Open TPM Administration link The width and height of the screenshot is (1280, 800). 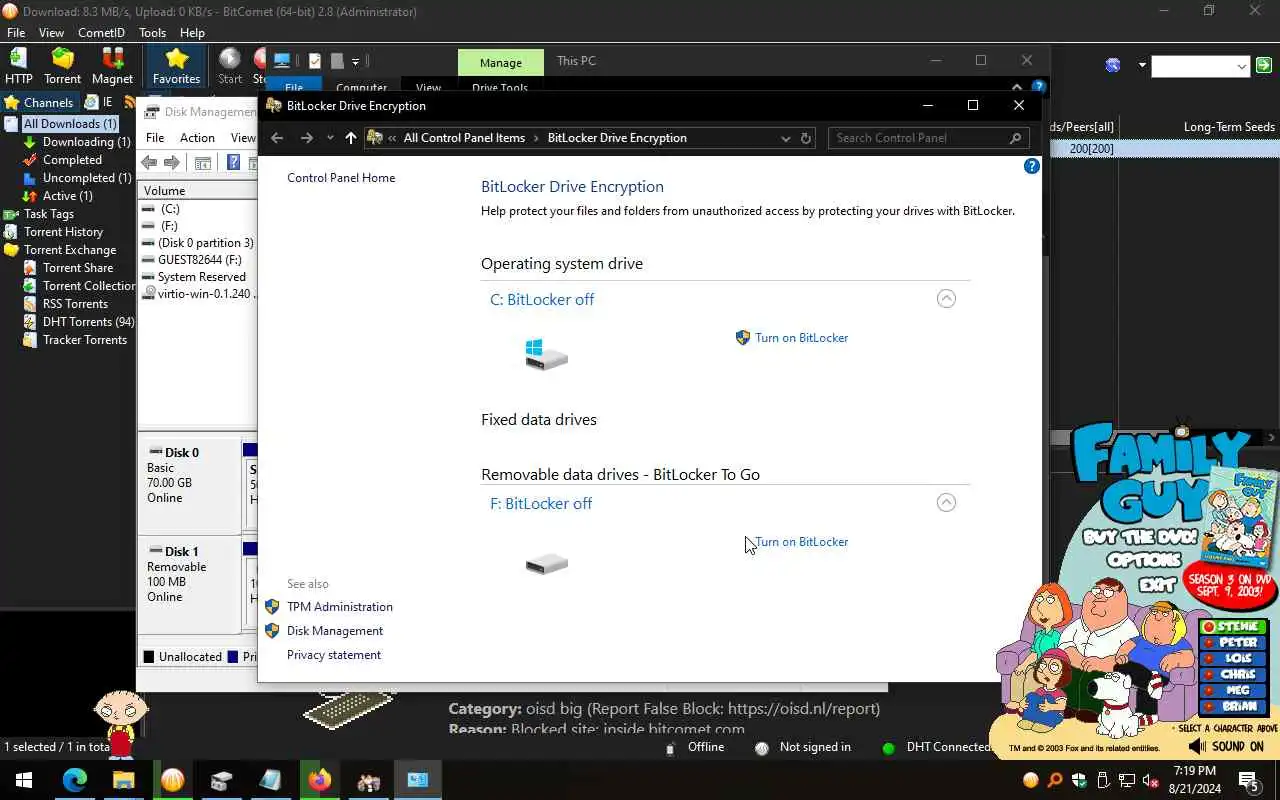coord(340,607)
